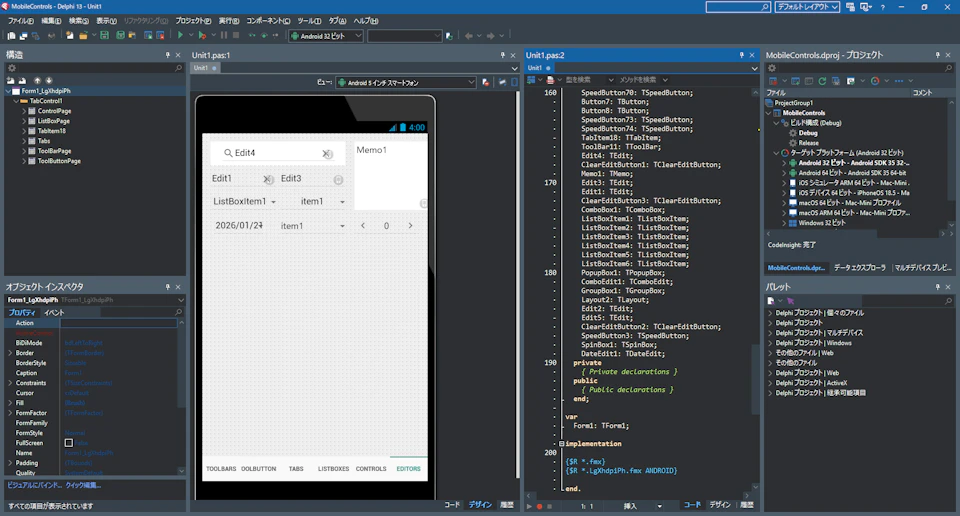Click the move-up arrow in the Structure panel
This screenshot has height=516, width=960.
[x=37, y=80]
